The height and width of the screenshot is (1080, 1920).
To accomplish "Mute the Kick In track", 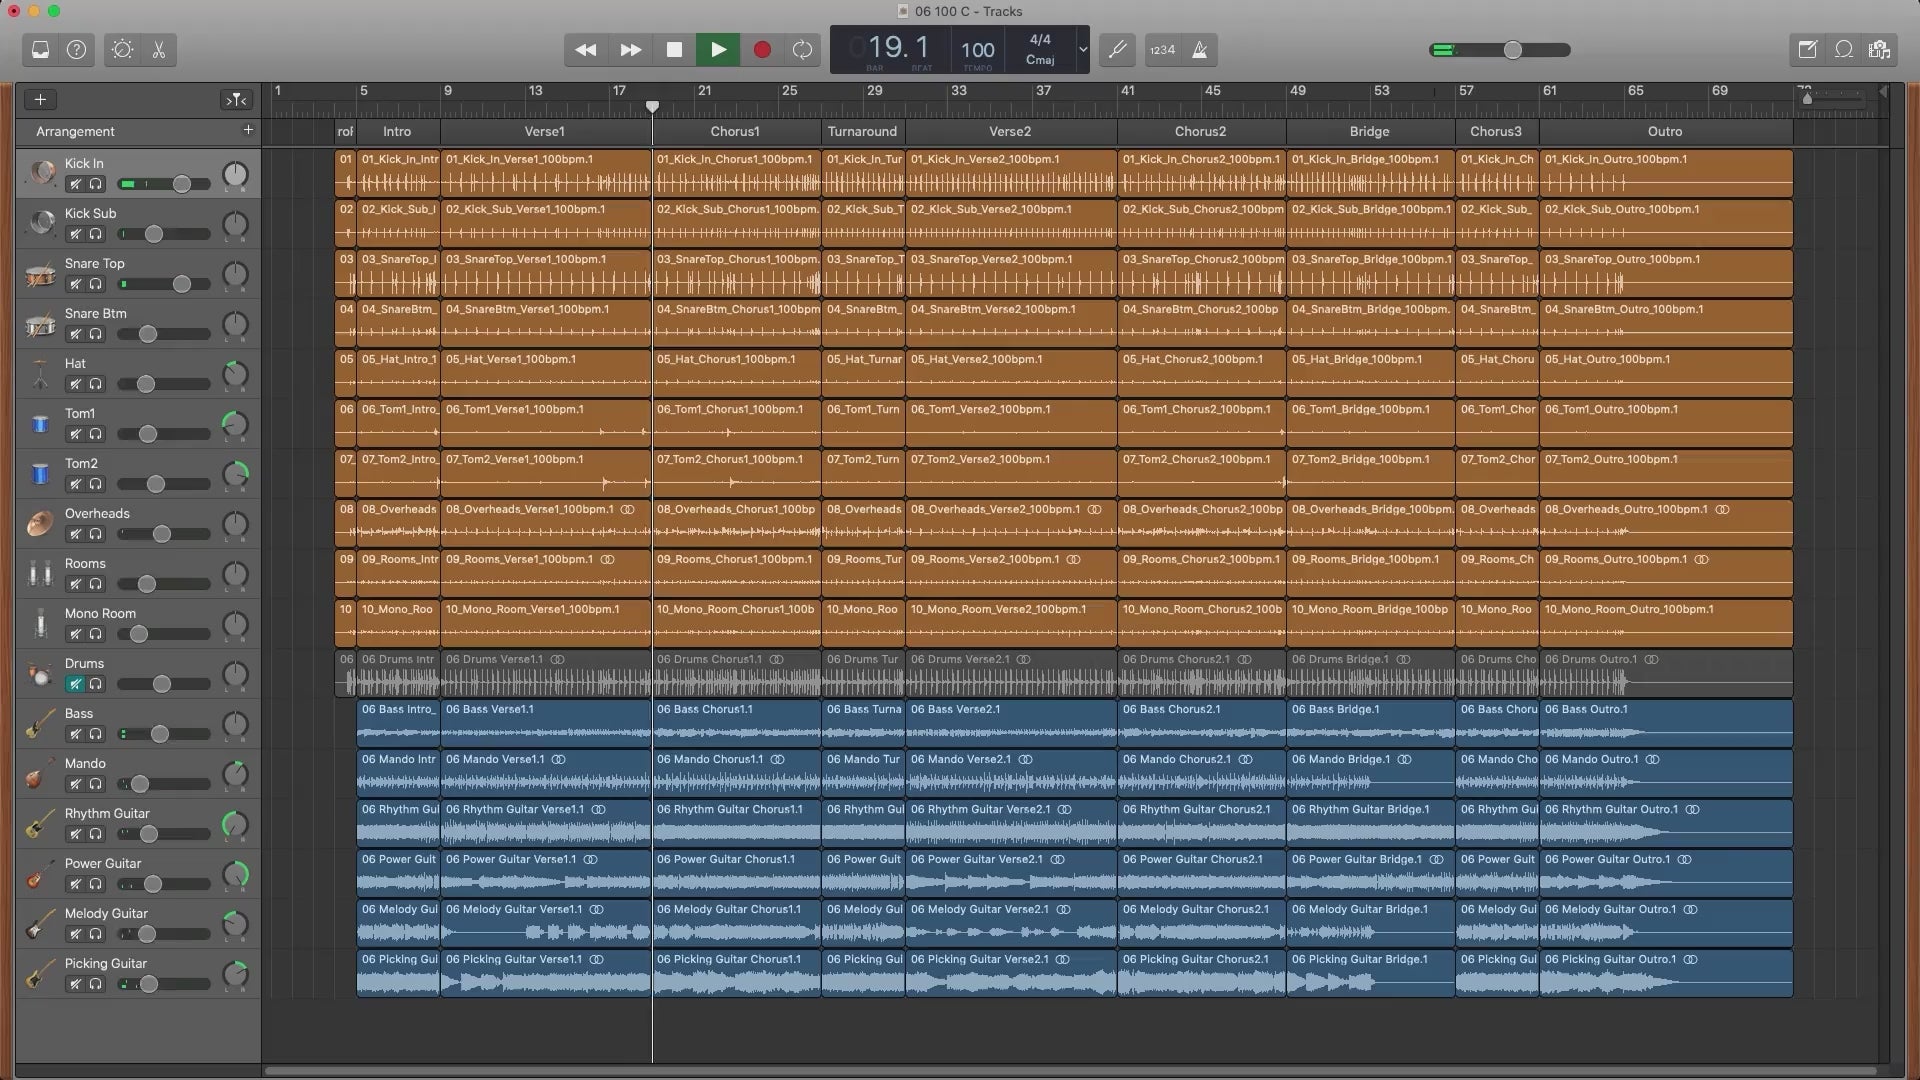I will pos(75,184).
